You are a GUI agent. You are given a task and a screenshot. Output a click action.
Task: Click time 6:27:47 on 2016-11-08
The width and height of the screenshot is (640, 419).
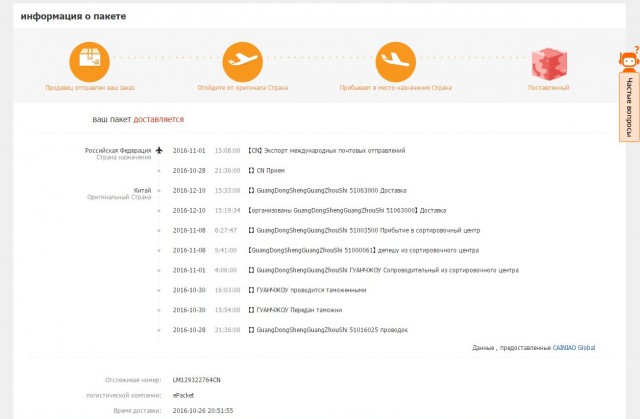pyautogui.click(x=226, y=231)
